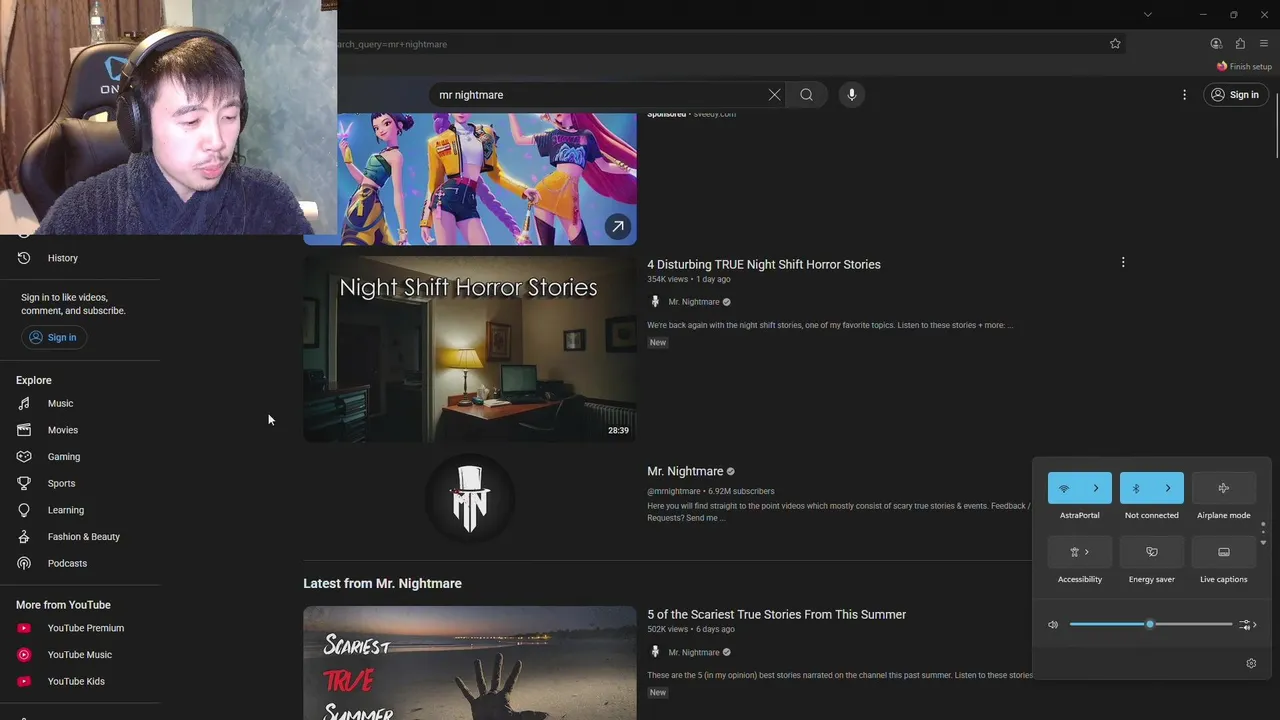
Task: Open the Mr. Nightmare channel avatar logo
Action: click(x=470, y=498)
